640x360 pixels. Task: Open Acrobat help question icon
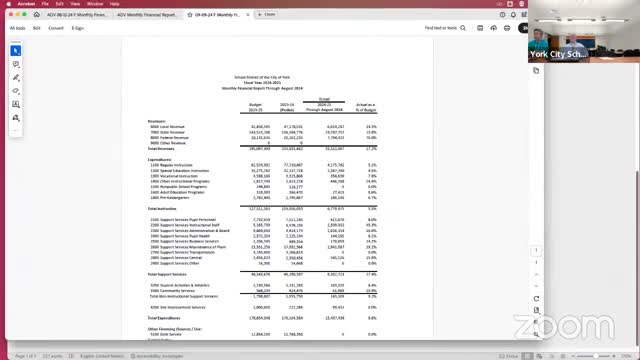tap(502, 14)
